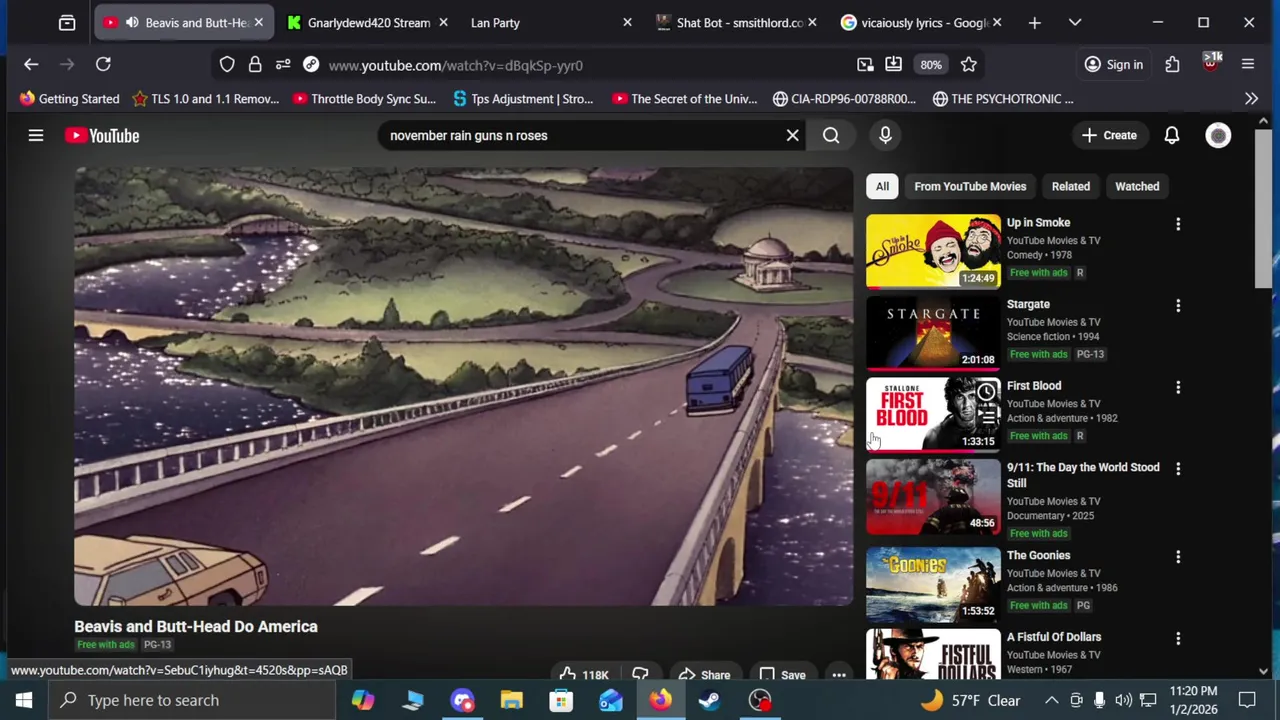Go to the YouTube home logo
1280x720 pixels.
[x=102, y=135]
